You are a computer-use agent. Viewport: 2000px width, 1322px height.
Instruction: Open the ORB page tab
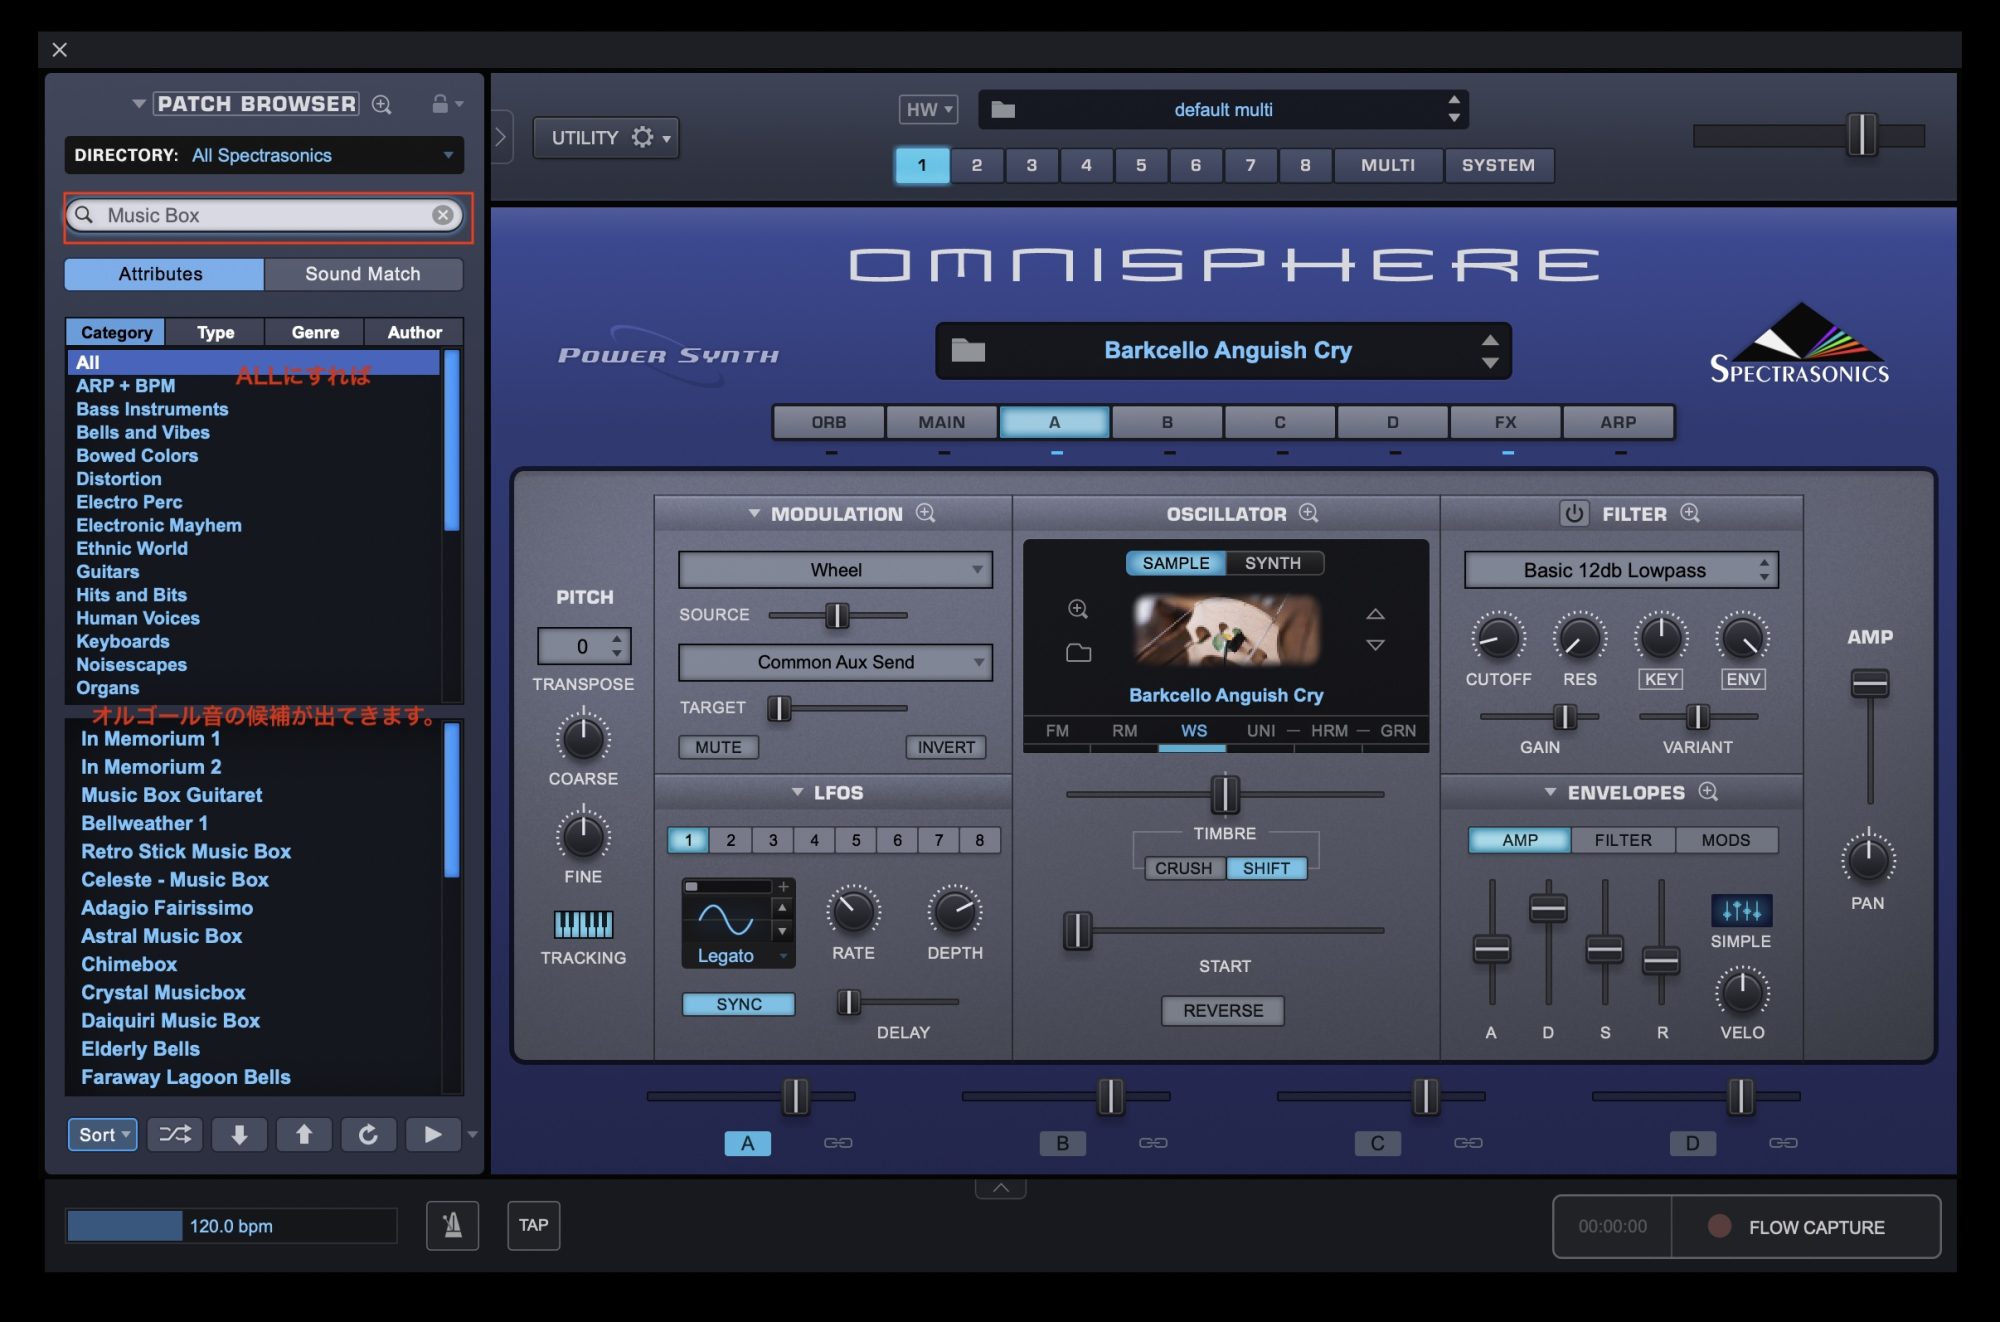coord(829,422)
